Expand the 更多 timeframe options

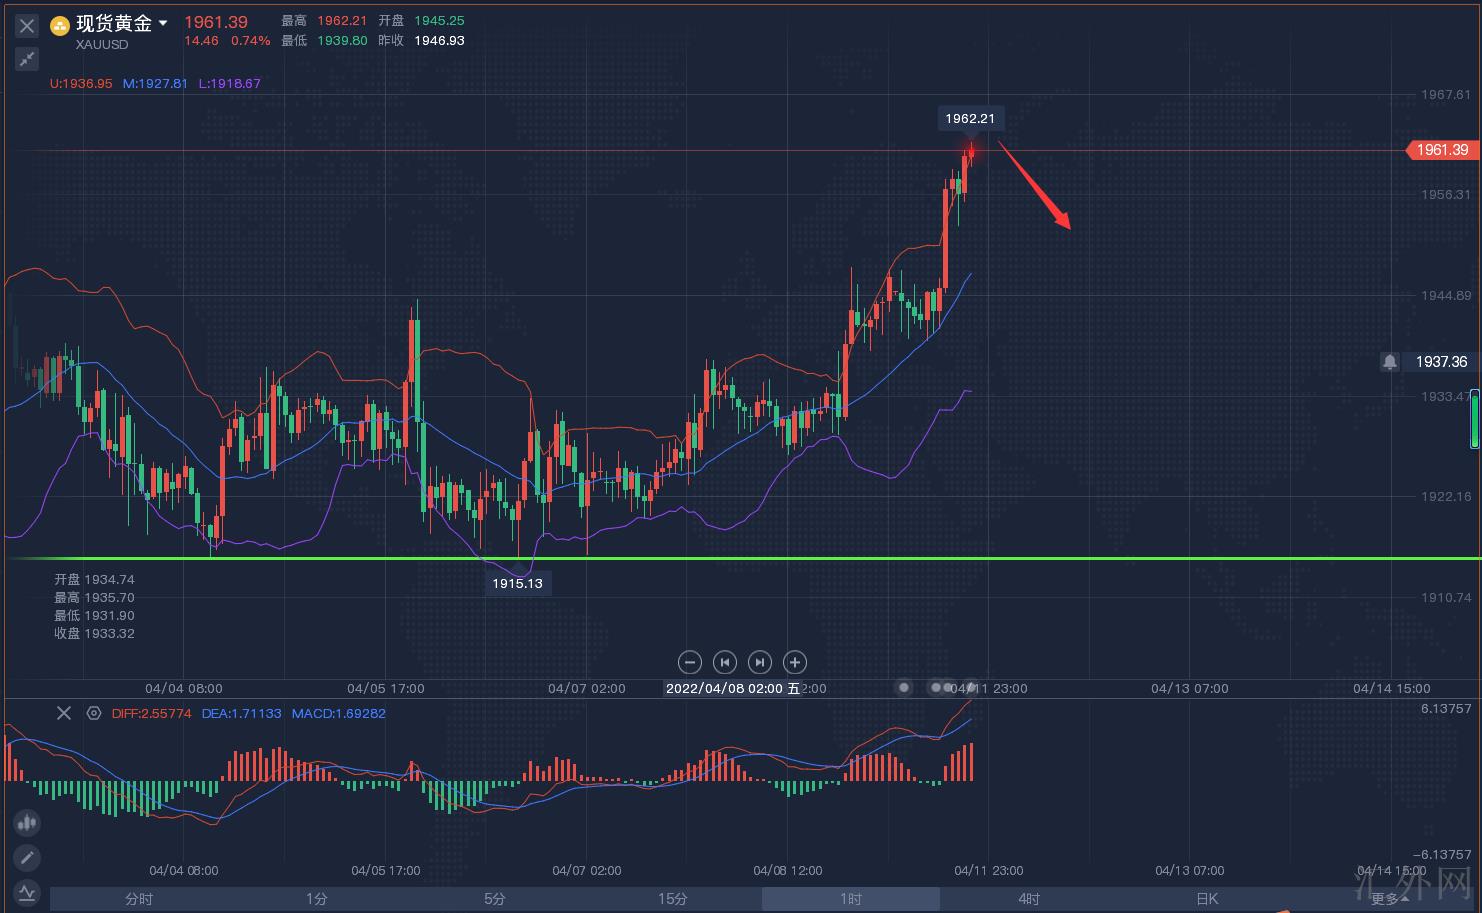coord(1390,899)
